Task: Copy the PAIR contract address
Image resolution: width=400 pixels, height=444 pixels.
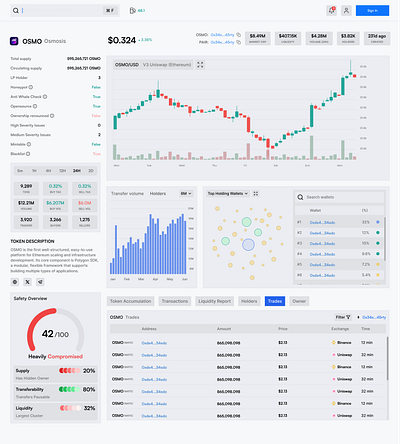Action: point(239,42)
